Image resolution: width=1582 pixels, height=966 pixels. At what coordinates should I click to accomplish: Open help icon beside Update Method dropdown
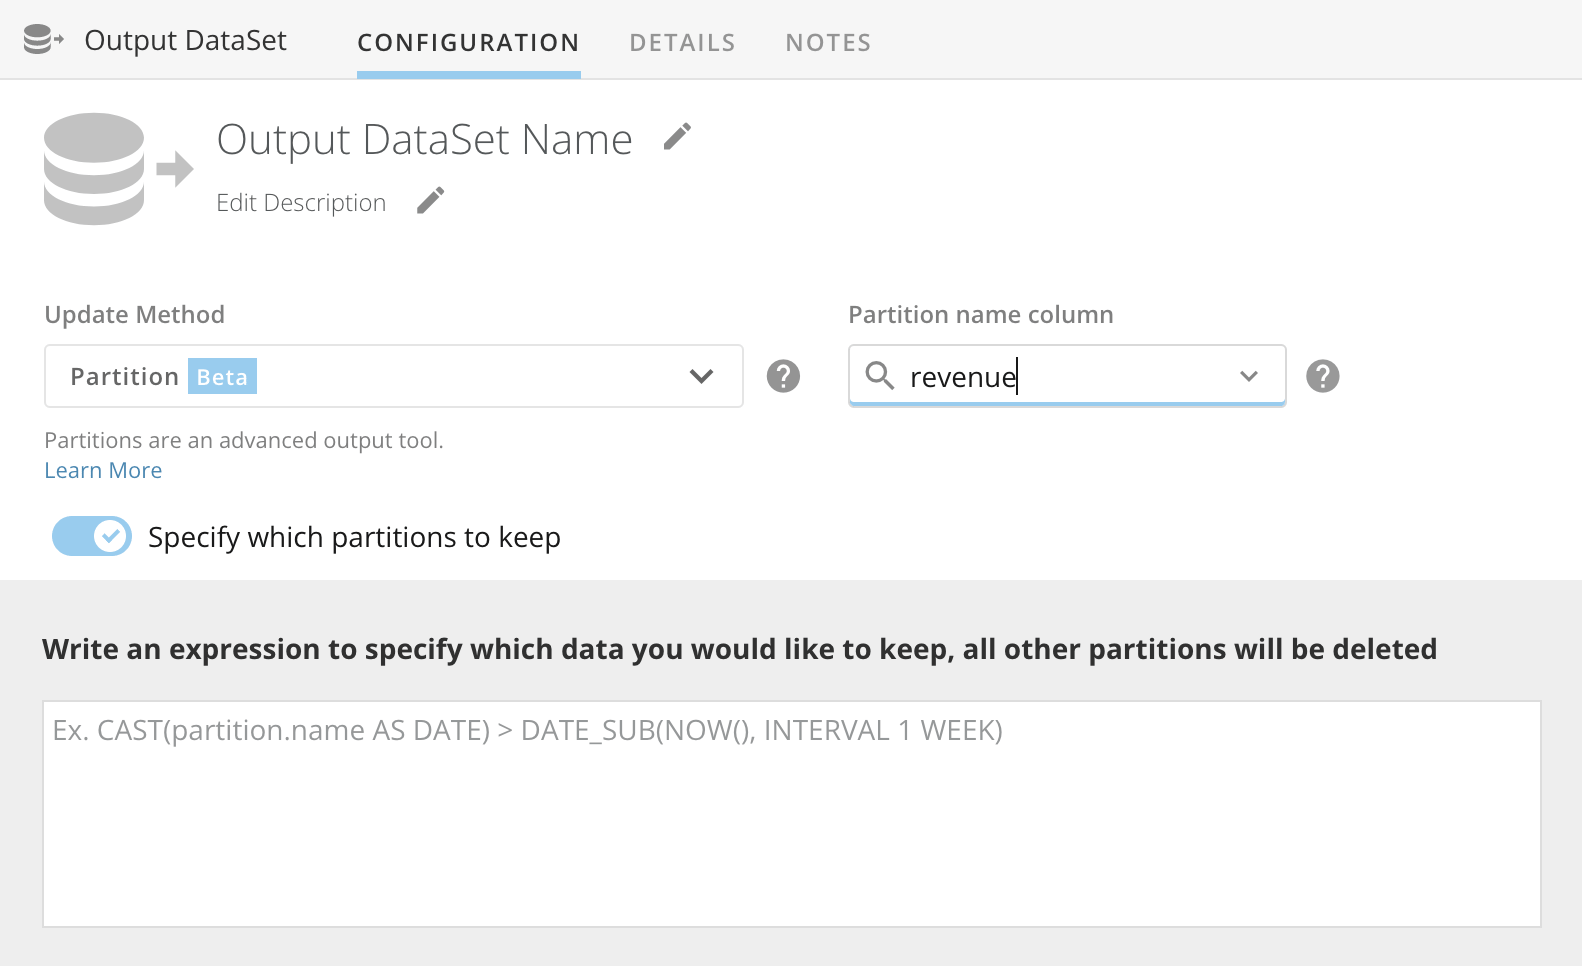pos(783,376)
